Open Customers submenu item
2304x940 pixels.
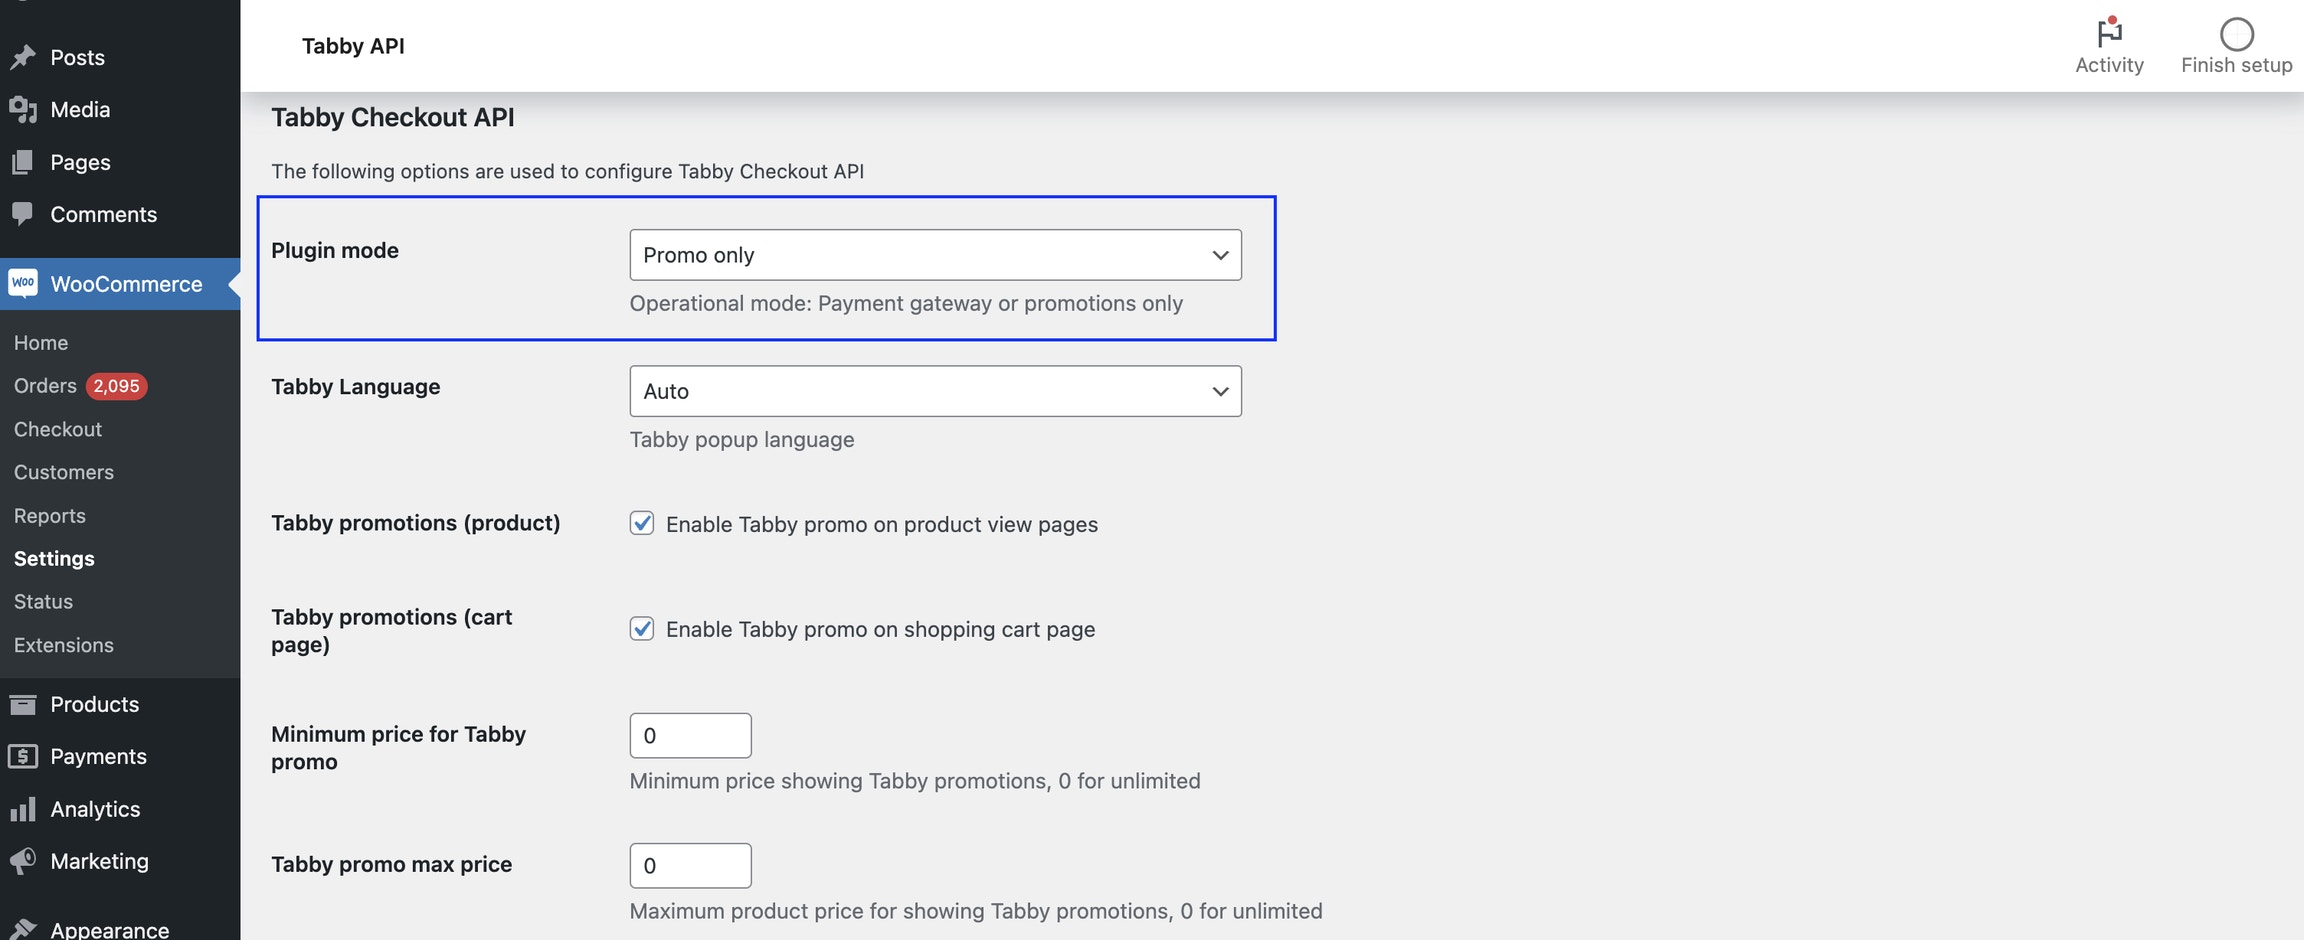(x=64, y=472)
